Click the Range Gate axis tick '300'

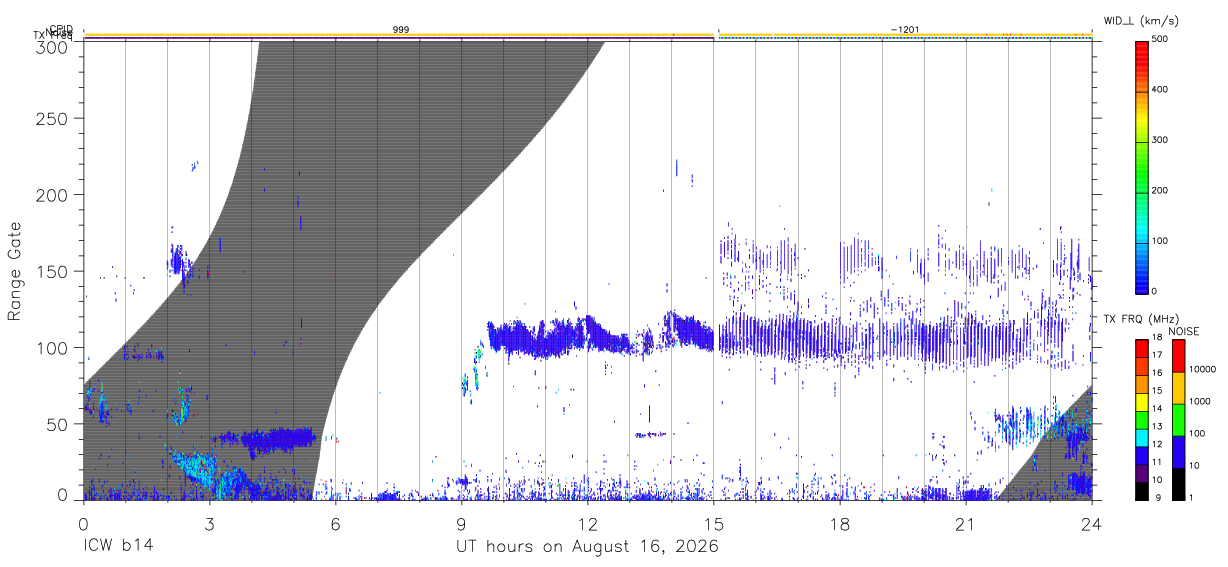[52, 47]
